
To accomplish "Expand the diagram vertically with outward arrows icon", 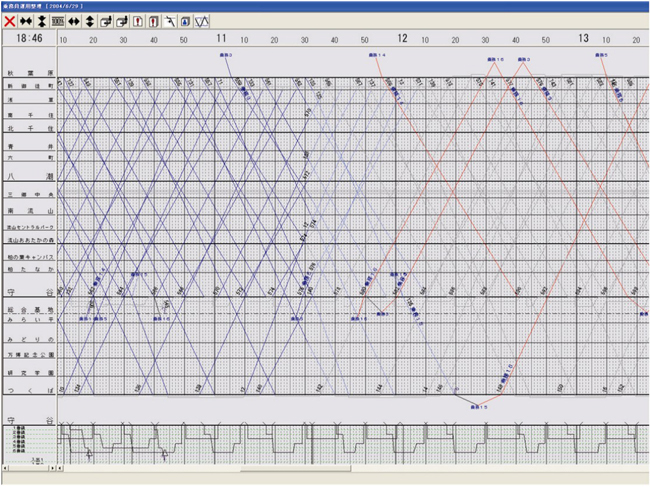I will [x=90, y=22].
